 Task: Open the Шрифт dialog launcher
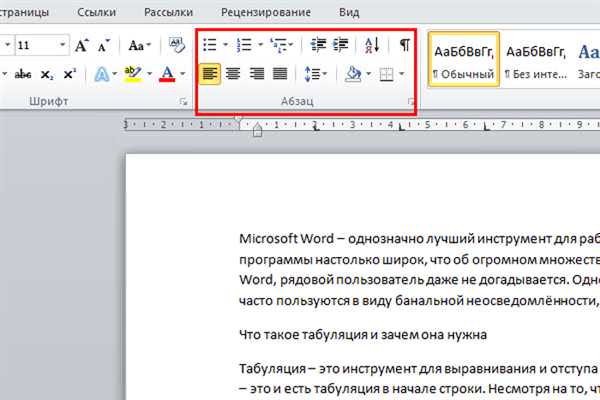click(183, 101)
